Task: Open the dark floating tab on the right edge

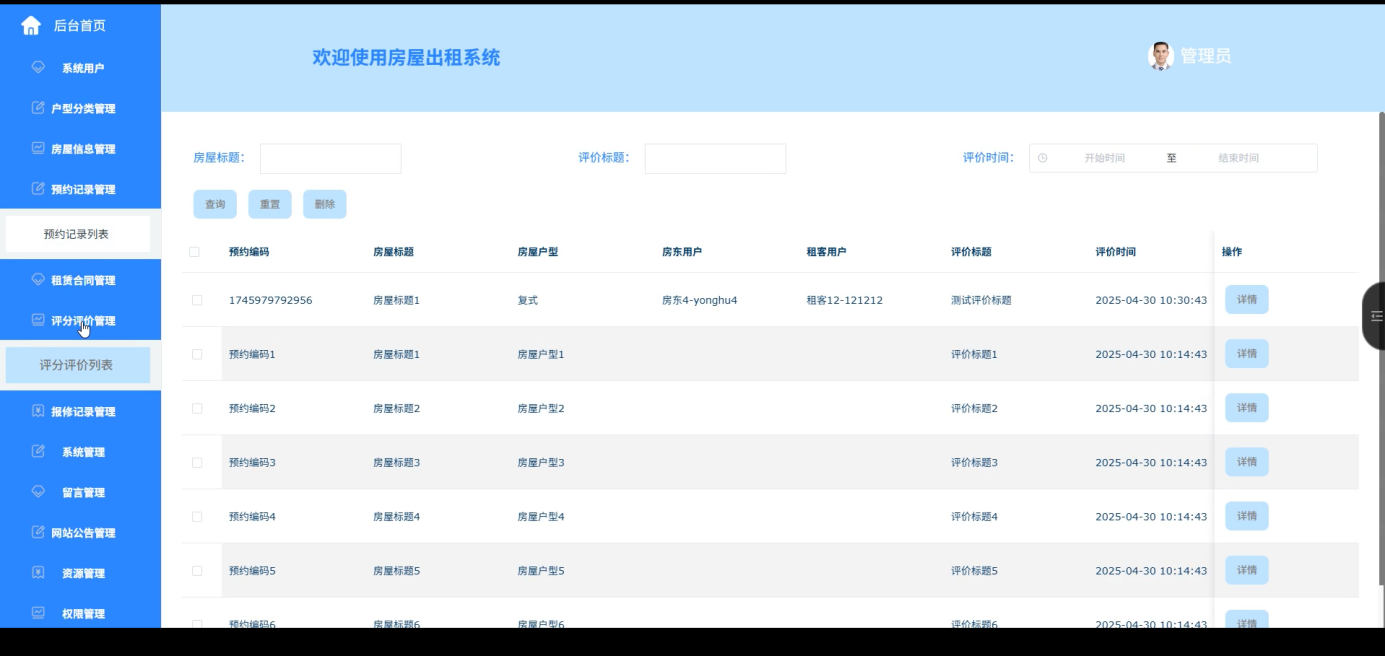Action: click(1374, 316)
